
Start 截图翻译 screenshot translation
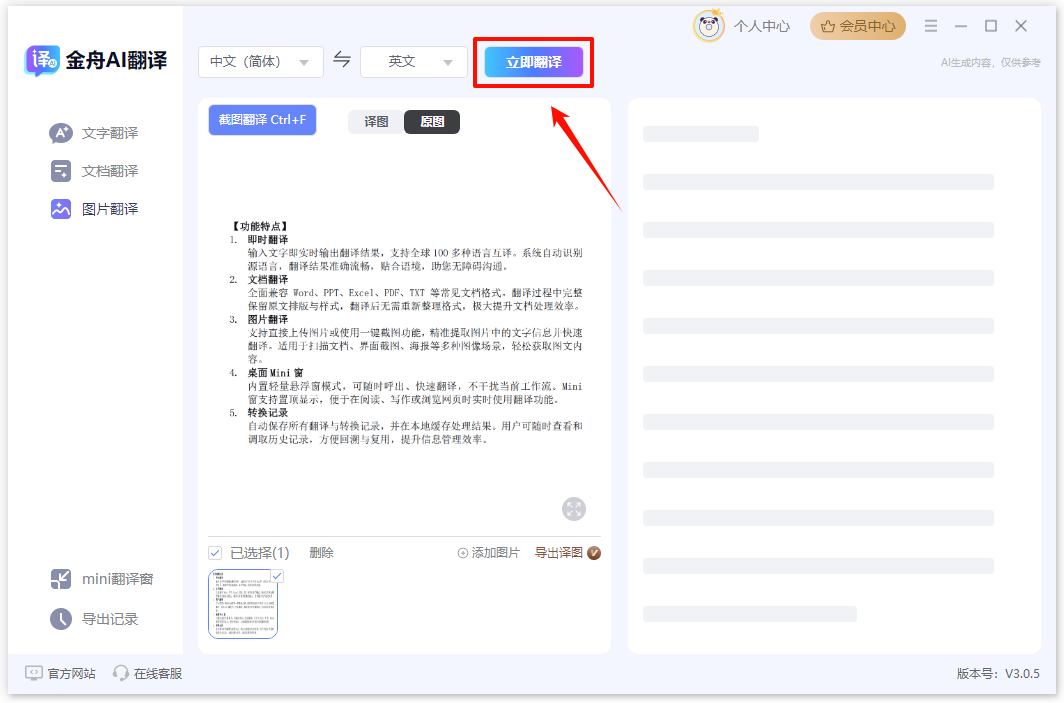point(262,119)
